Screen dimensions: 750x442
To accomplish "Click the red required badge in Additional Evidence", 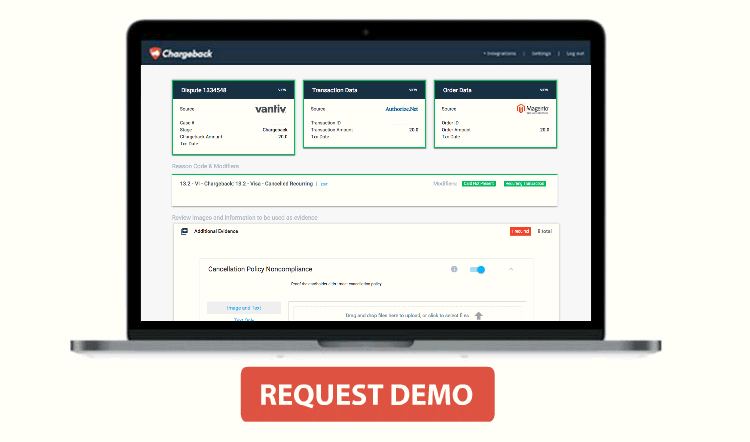I will (520, 231).
